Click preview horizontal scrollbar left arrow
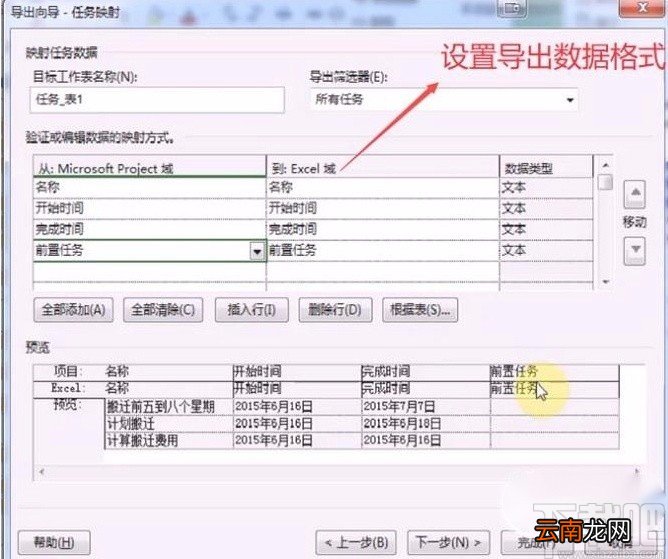 pyautogui.click(x=42, y=471)
